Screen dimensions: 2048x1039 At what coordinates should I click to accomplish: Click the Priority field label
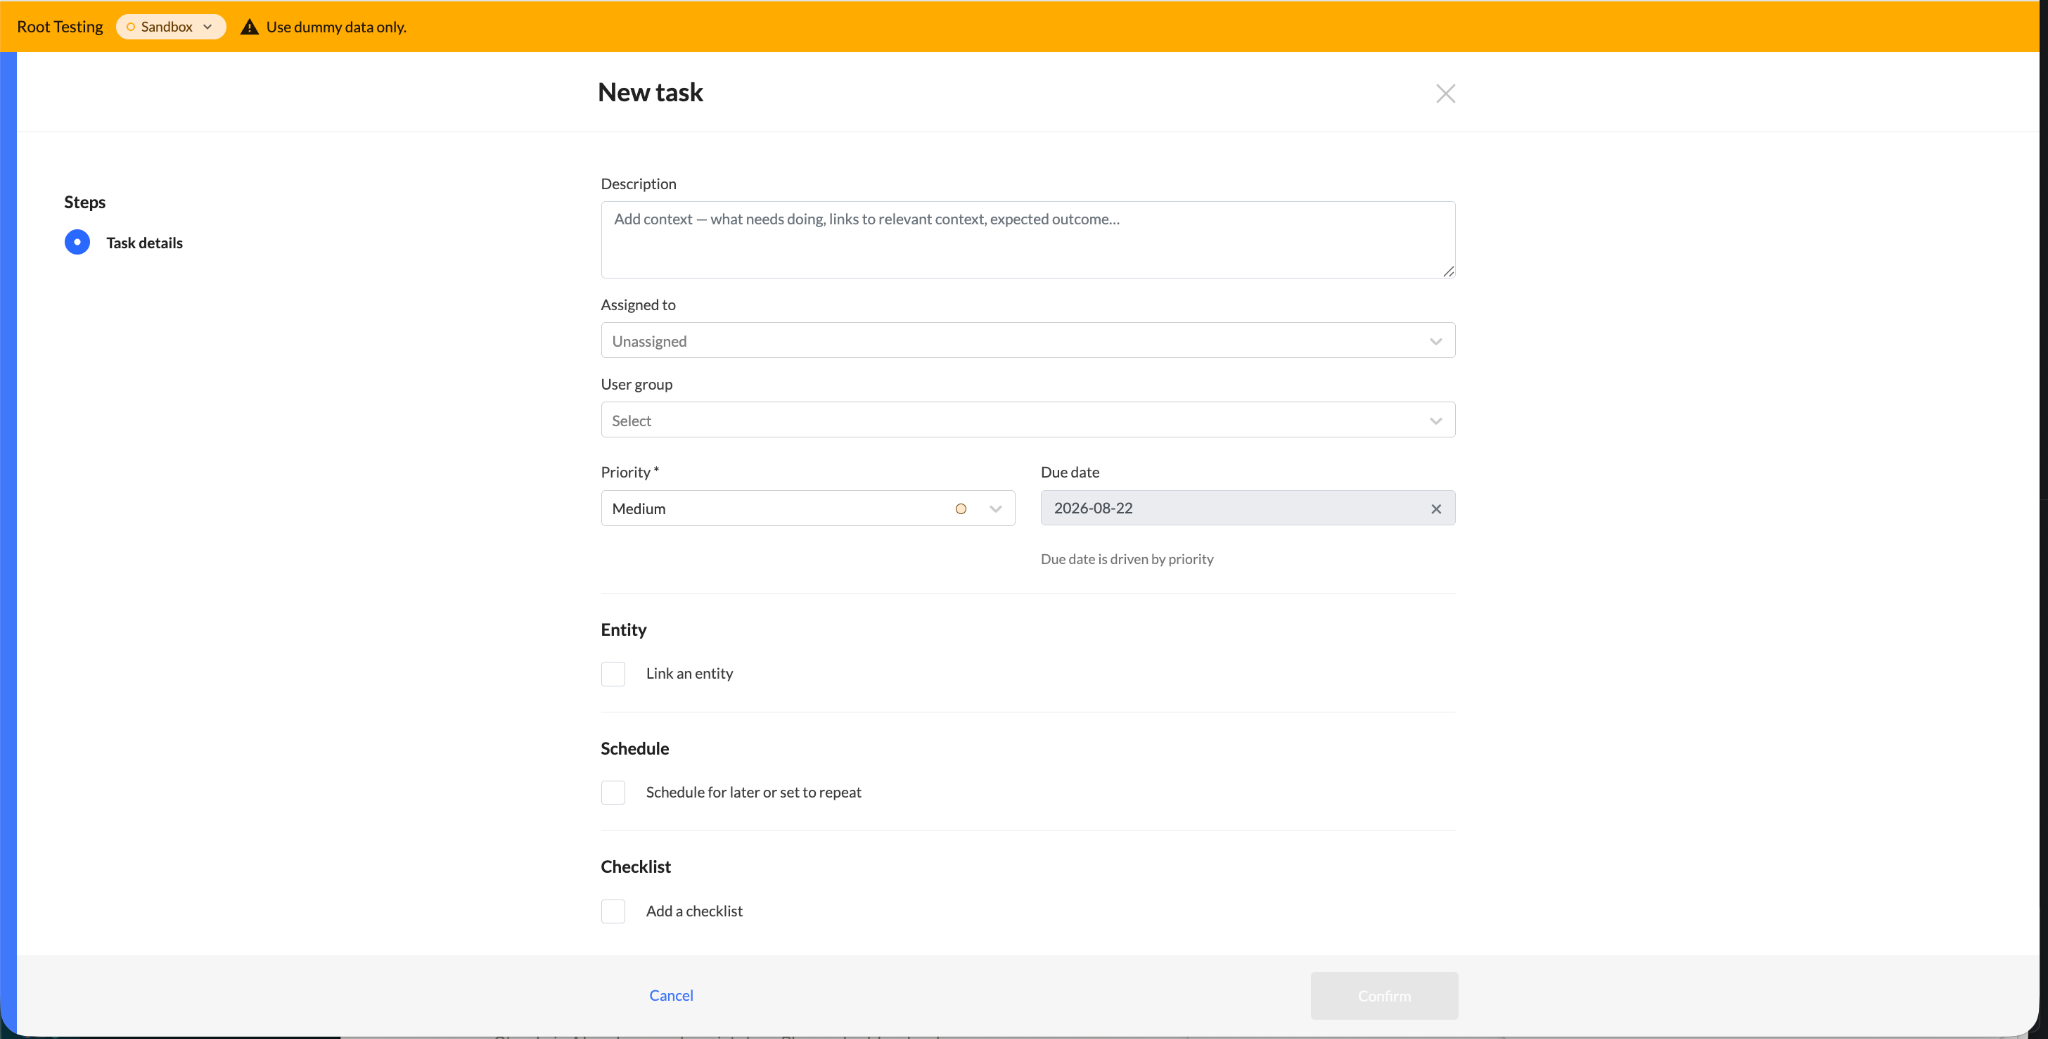tap(630, 473)
